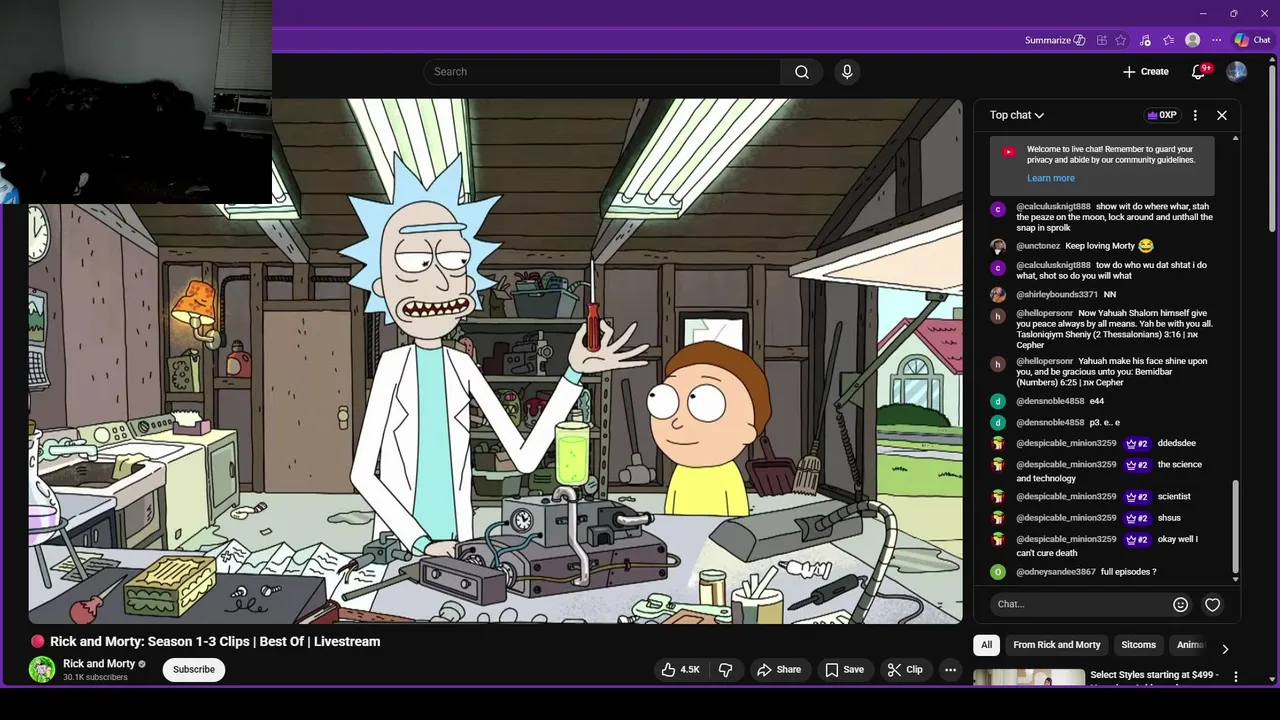Click username @shirleybounds3371 in chat
The image size is (1280, 720).
click(x=1057, y=295)
